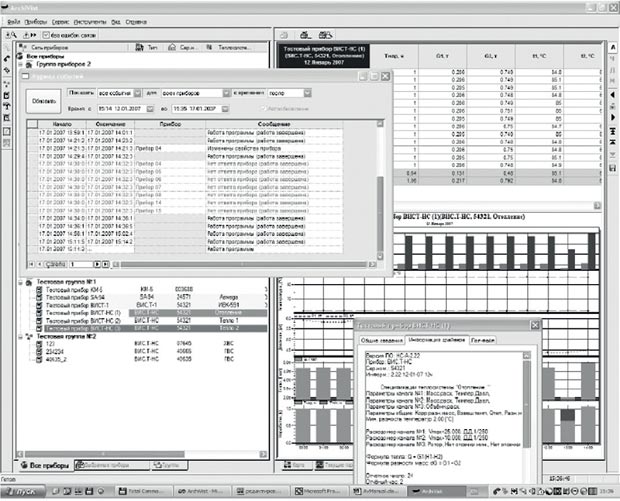620x501 pixels.
Task: Open the Файл menu
Action: 14,22
